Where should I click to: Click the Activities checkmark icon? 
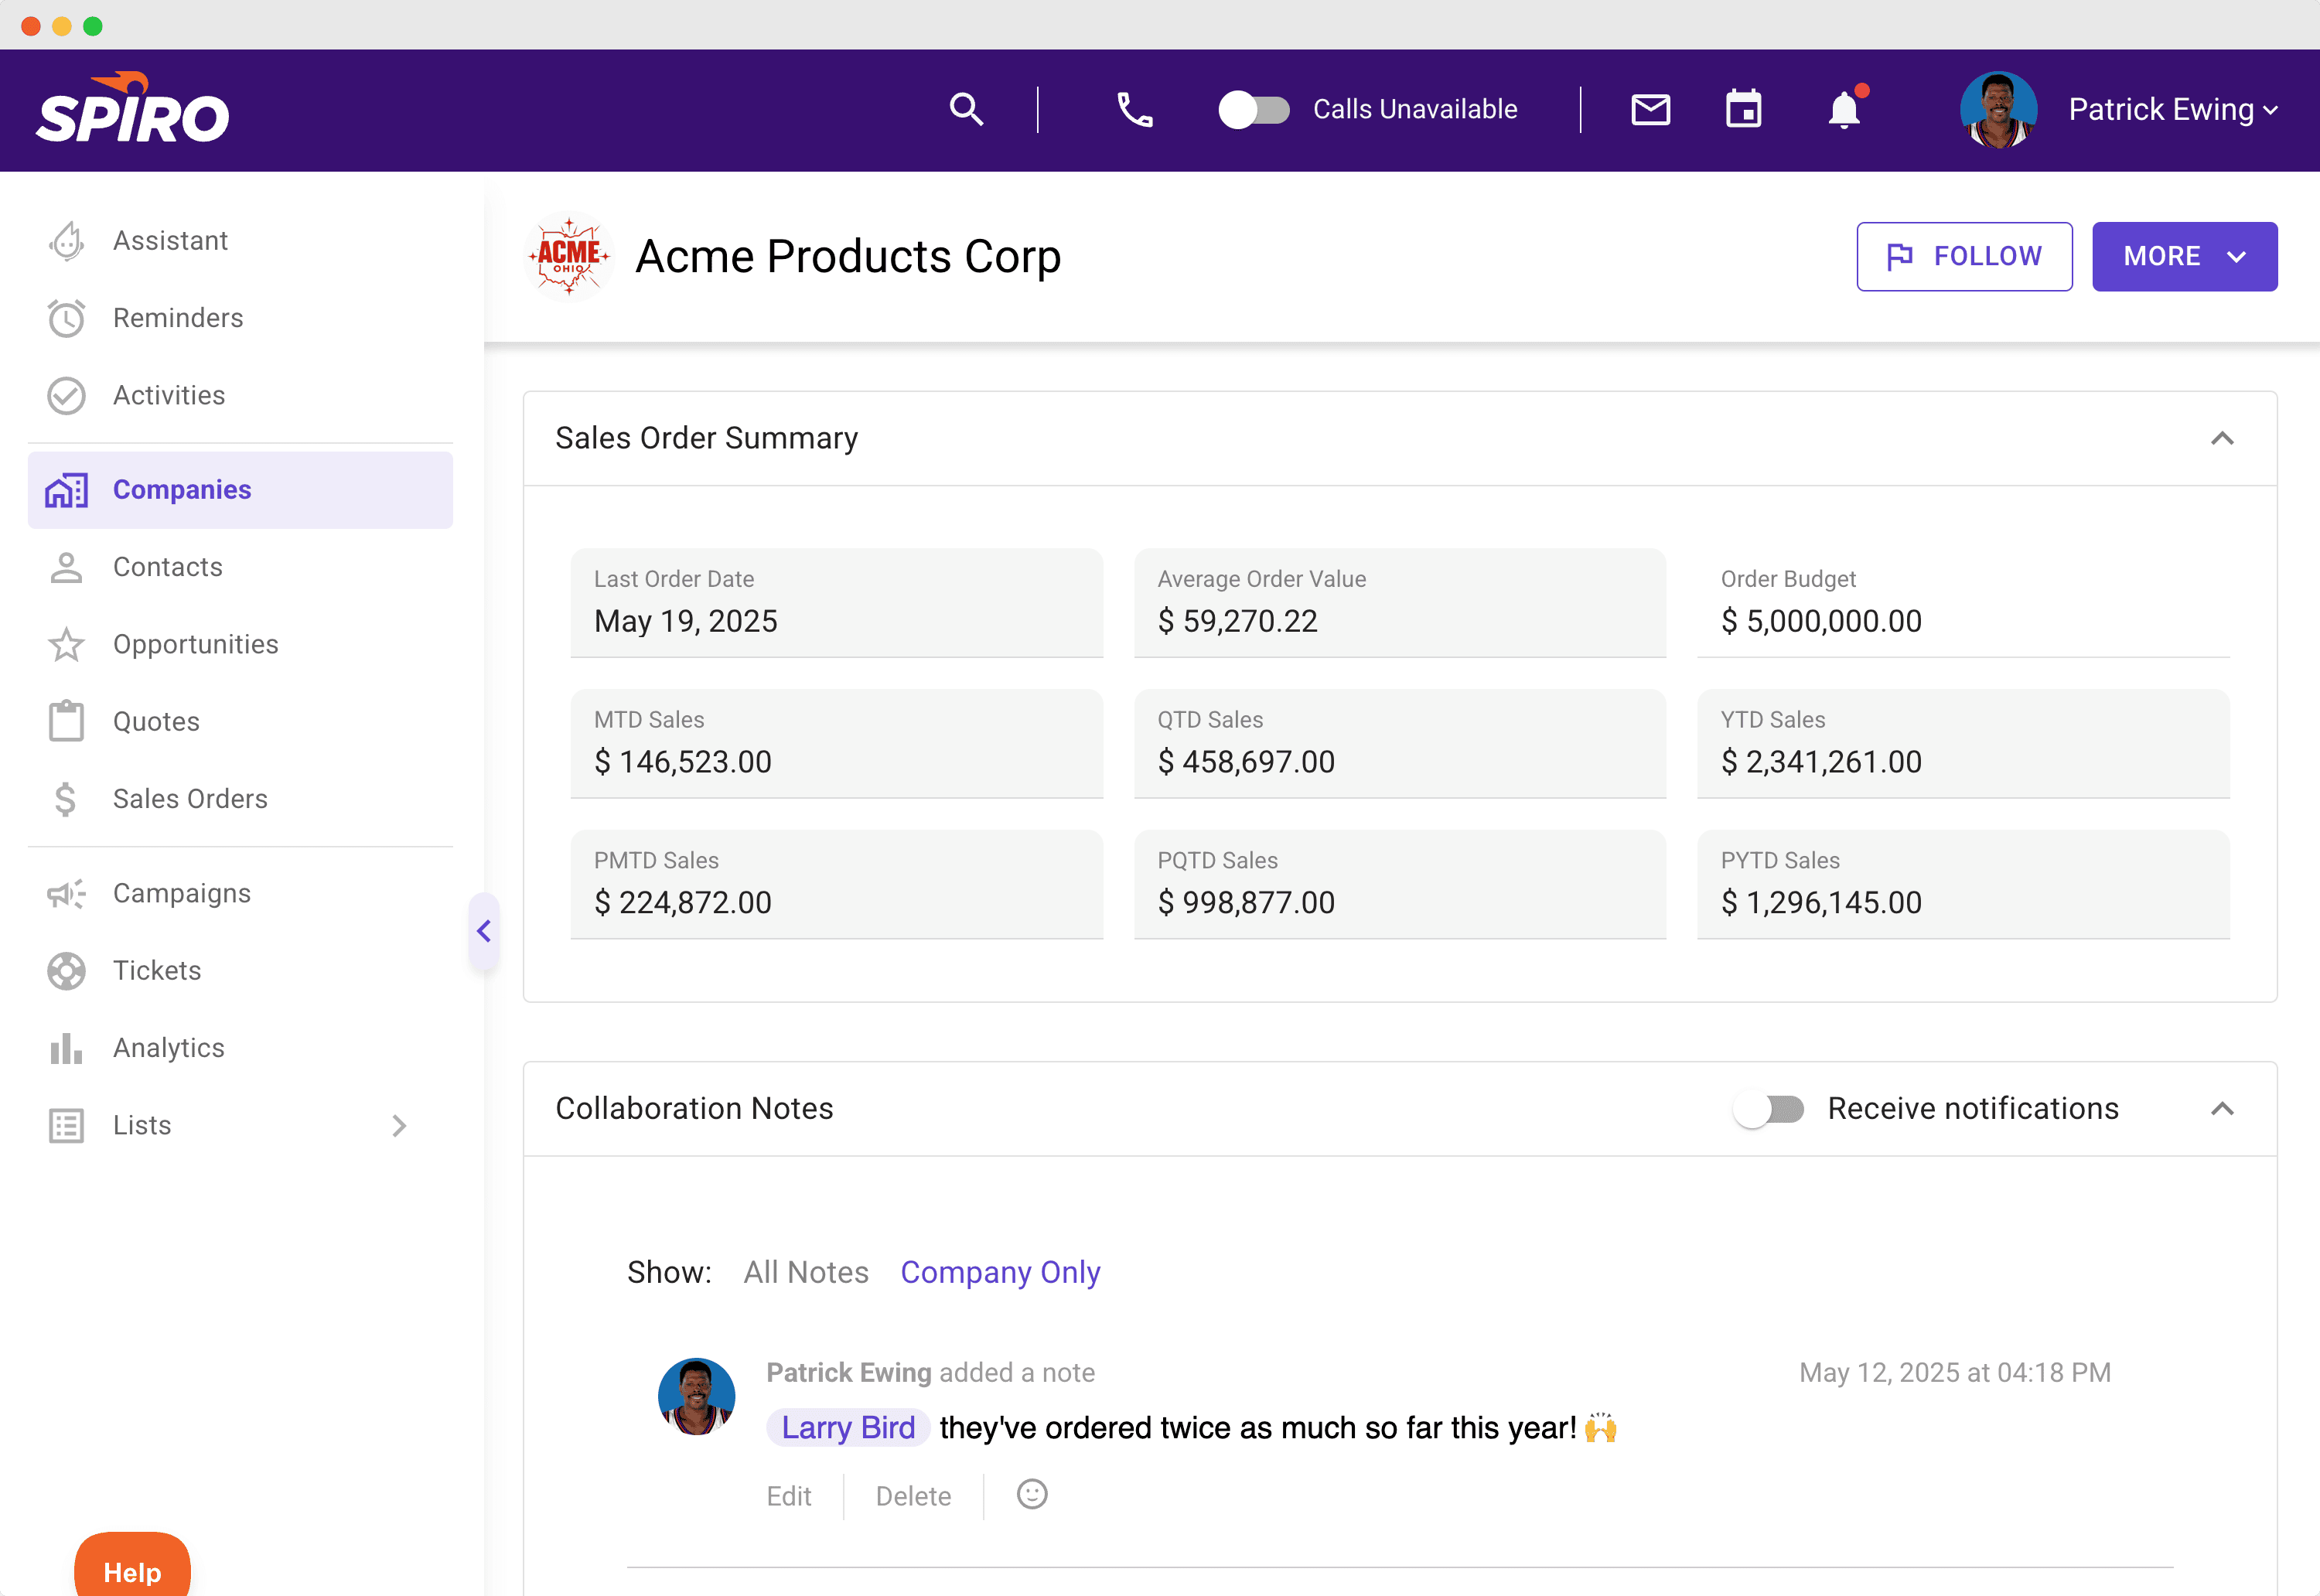tap(66, 395)
